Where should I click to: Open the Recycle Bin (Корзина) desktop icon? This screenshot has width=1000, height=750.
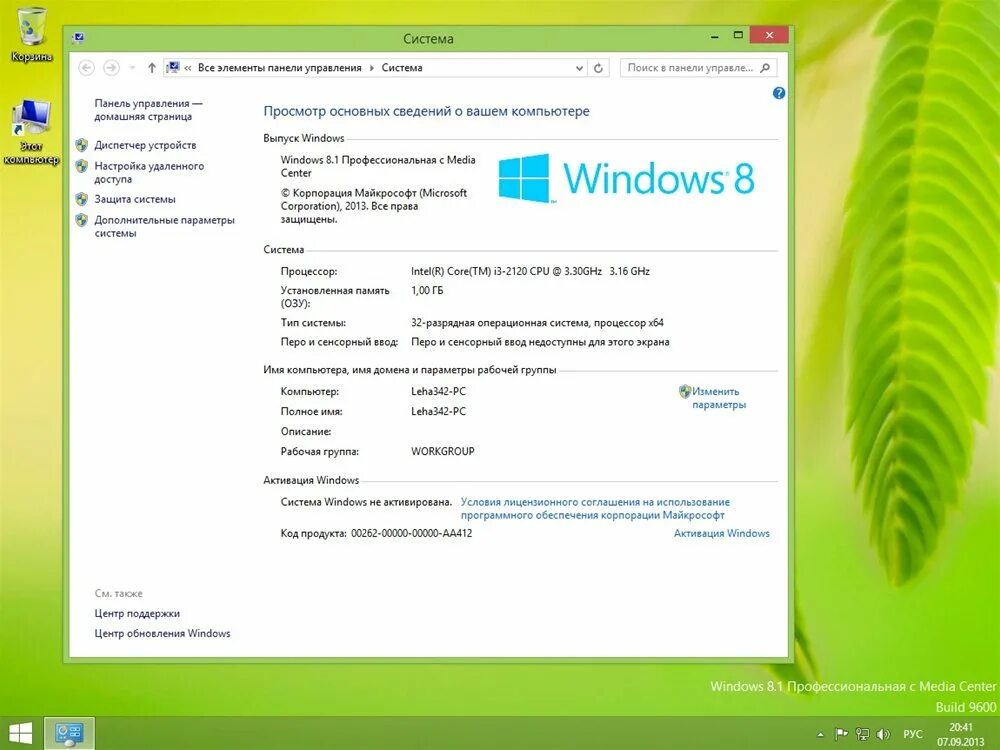click(31, 34)
